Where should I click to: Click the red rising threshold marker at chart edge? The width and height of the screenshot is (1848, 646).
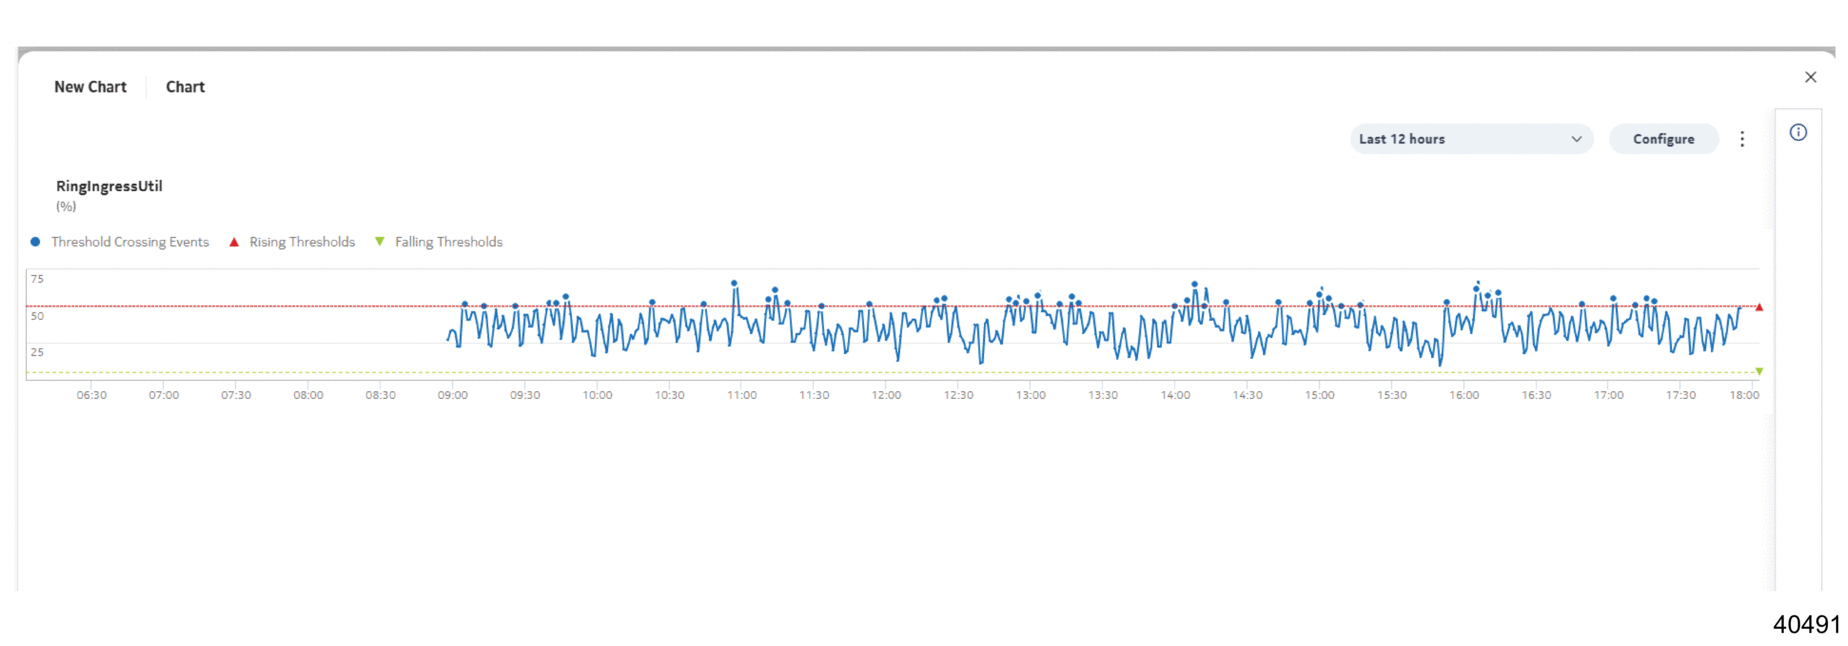click(1759, 307)
